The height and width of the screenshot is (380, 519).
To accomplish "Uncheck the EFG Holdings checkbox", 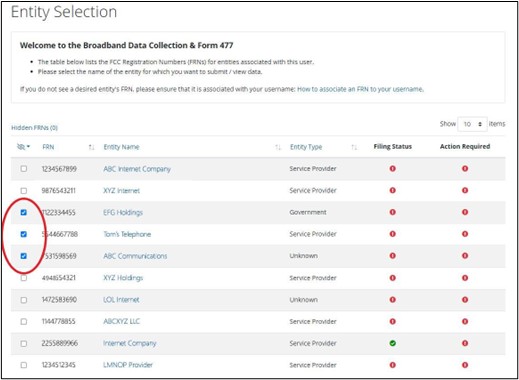I will [x=24, y=212].
